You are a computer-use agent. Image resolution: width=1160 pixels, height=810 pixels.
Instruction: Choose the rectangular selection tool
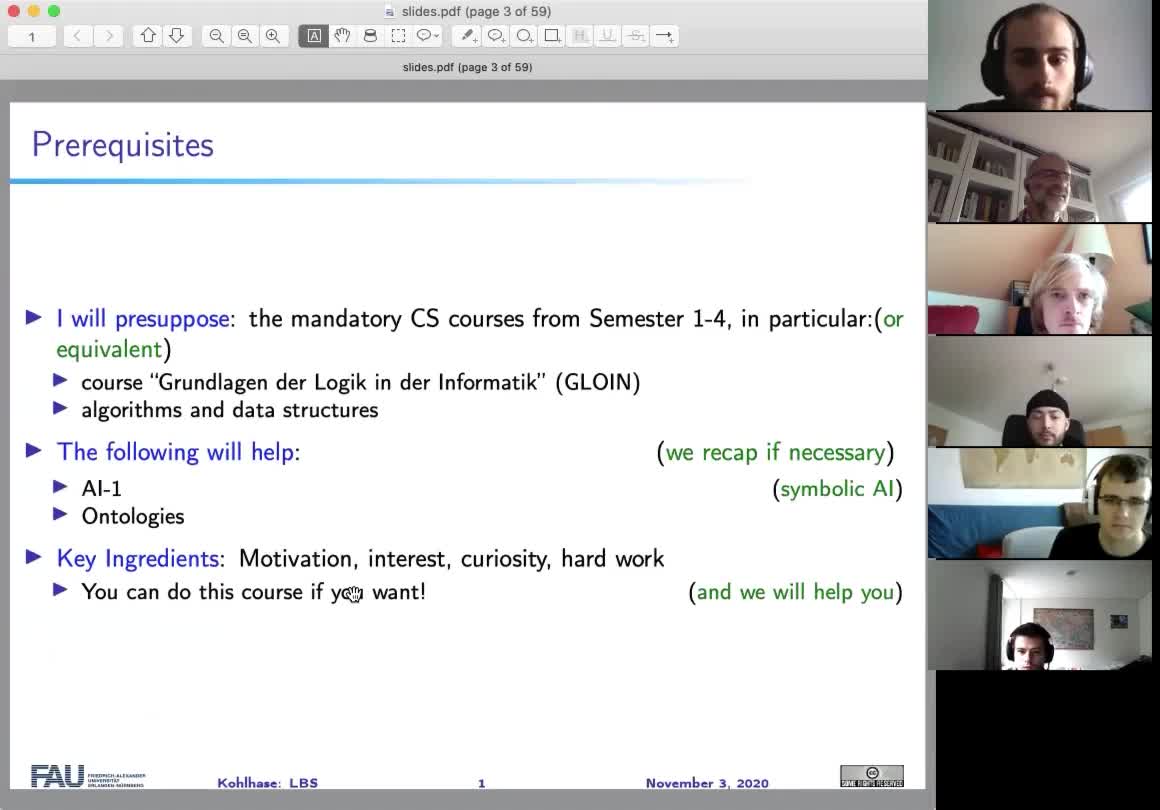[x=398, y=36]
